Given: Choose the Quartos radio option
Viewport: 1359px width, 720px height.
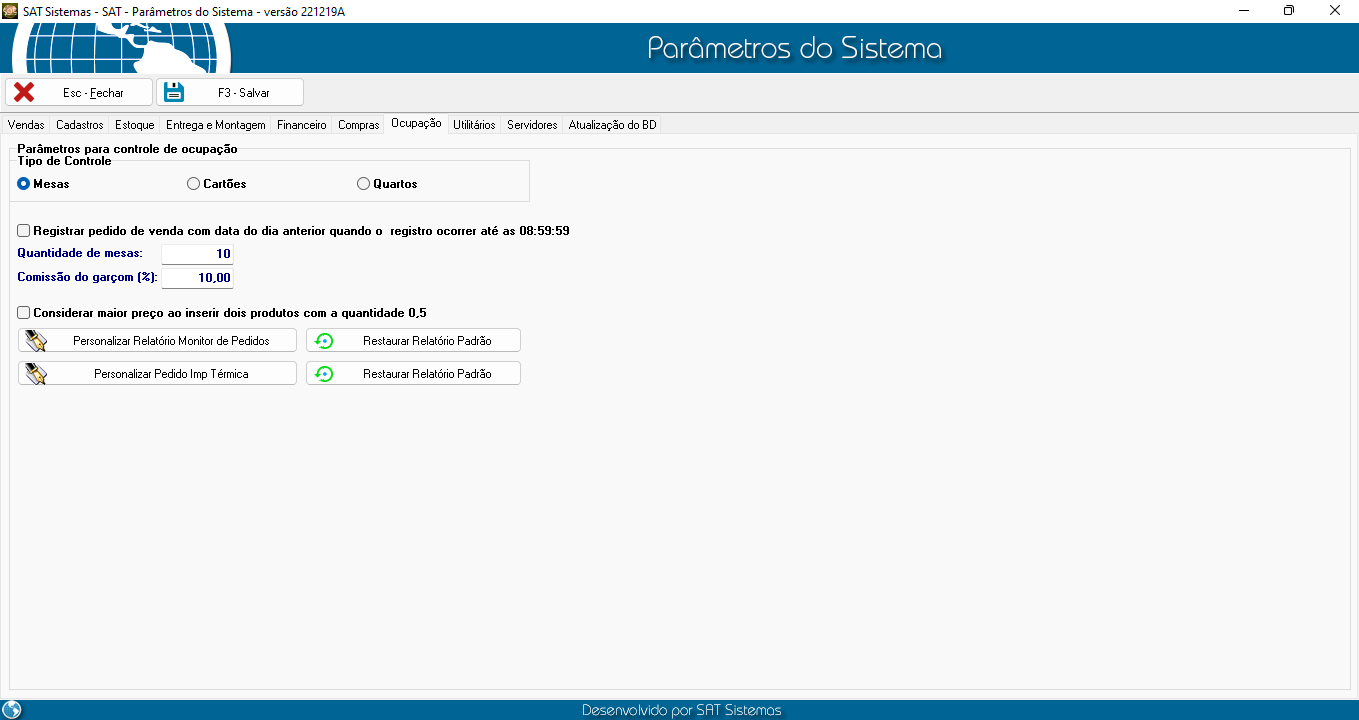Looking at the screenshot, I should (364, 184).
